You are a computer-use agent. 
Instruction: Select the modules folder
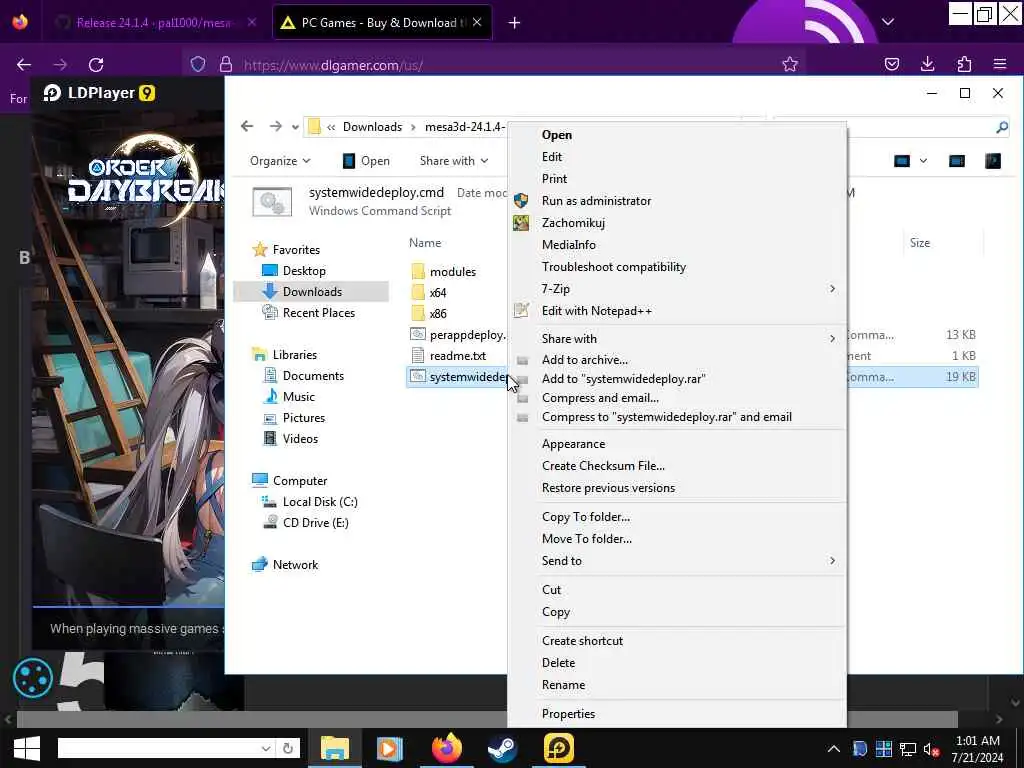pyautogui.click(x=452, y=272)
